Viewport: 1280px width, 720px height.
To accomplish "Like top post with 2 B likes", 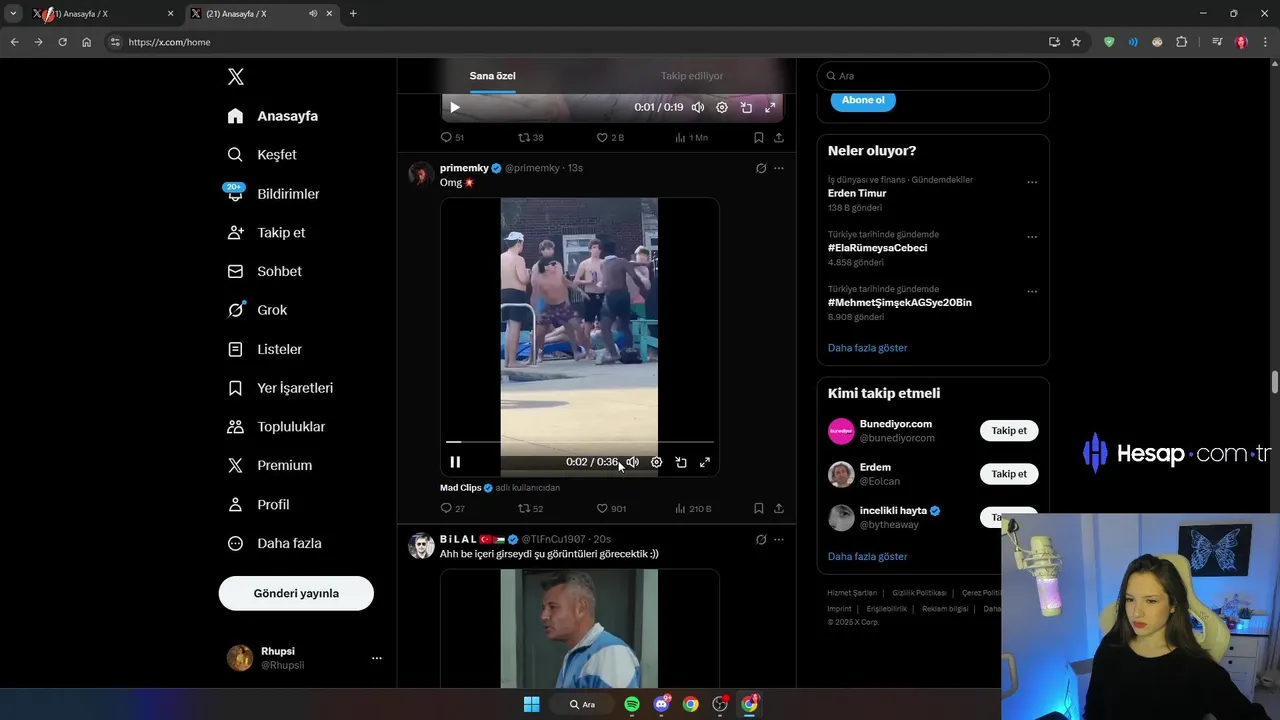I will coord(610,137).
